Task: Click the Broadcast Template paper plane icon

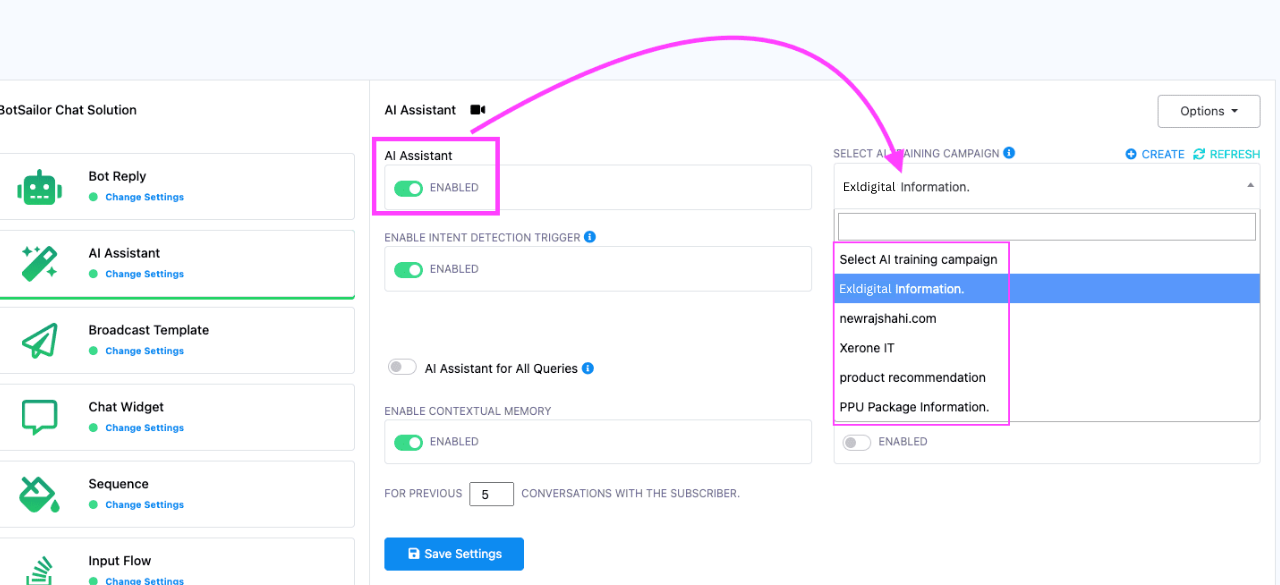Action: (40, 341)
